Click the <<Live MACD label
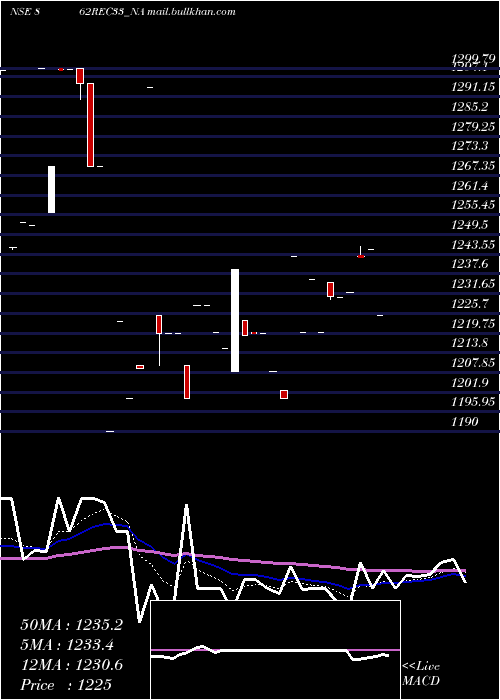This screenshot has height=700, width=500. click(421, 674)
